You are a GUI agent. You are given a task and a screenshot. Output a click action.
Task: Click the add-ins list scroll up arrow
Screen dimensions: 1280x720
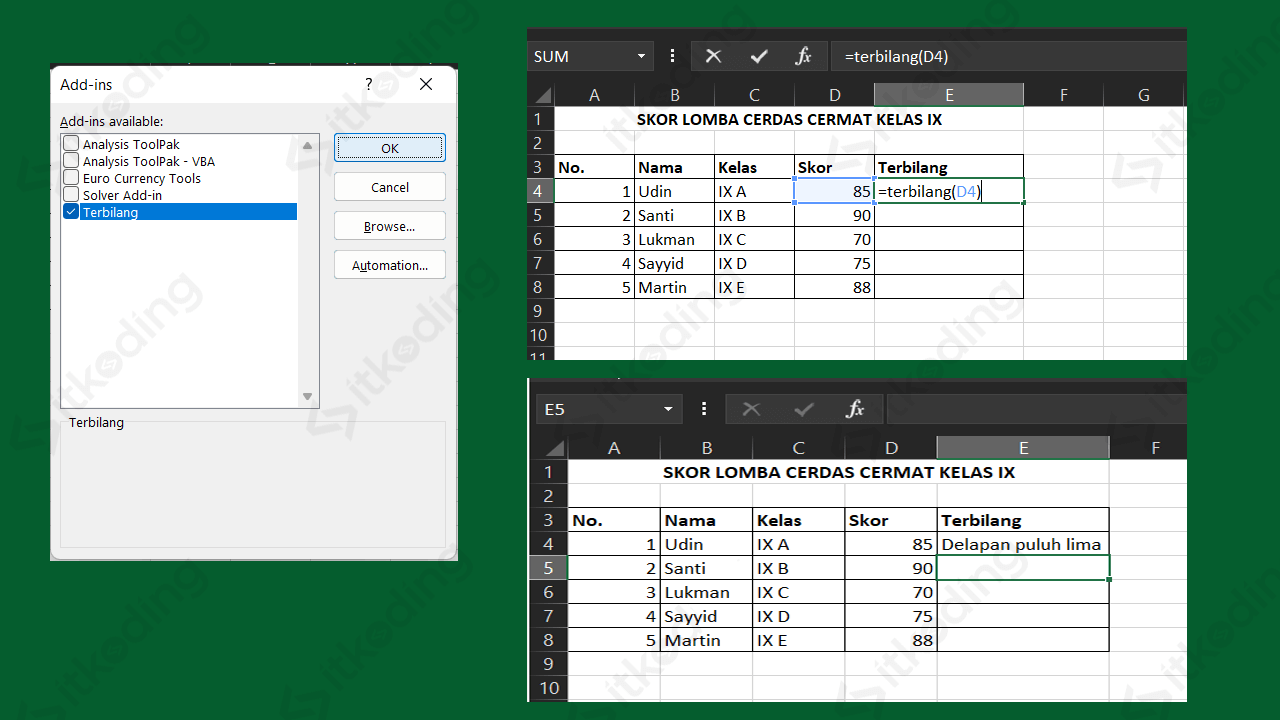(x=308, y=144)
